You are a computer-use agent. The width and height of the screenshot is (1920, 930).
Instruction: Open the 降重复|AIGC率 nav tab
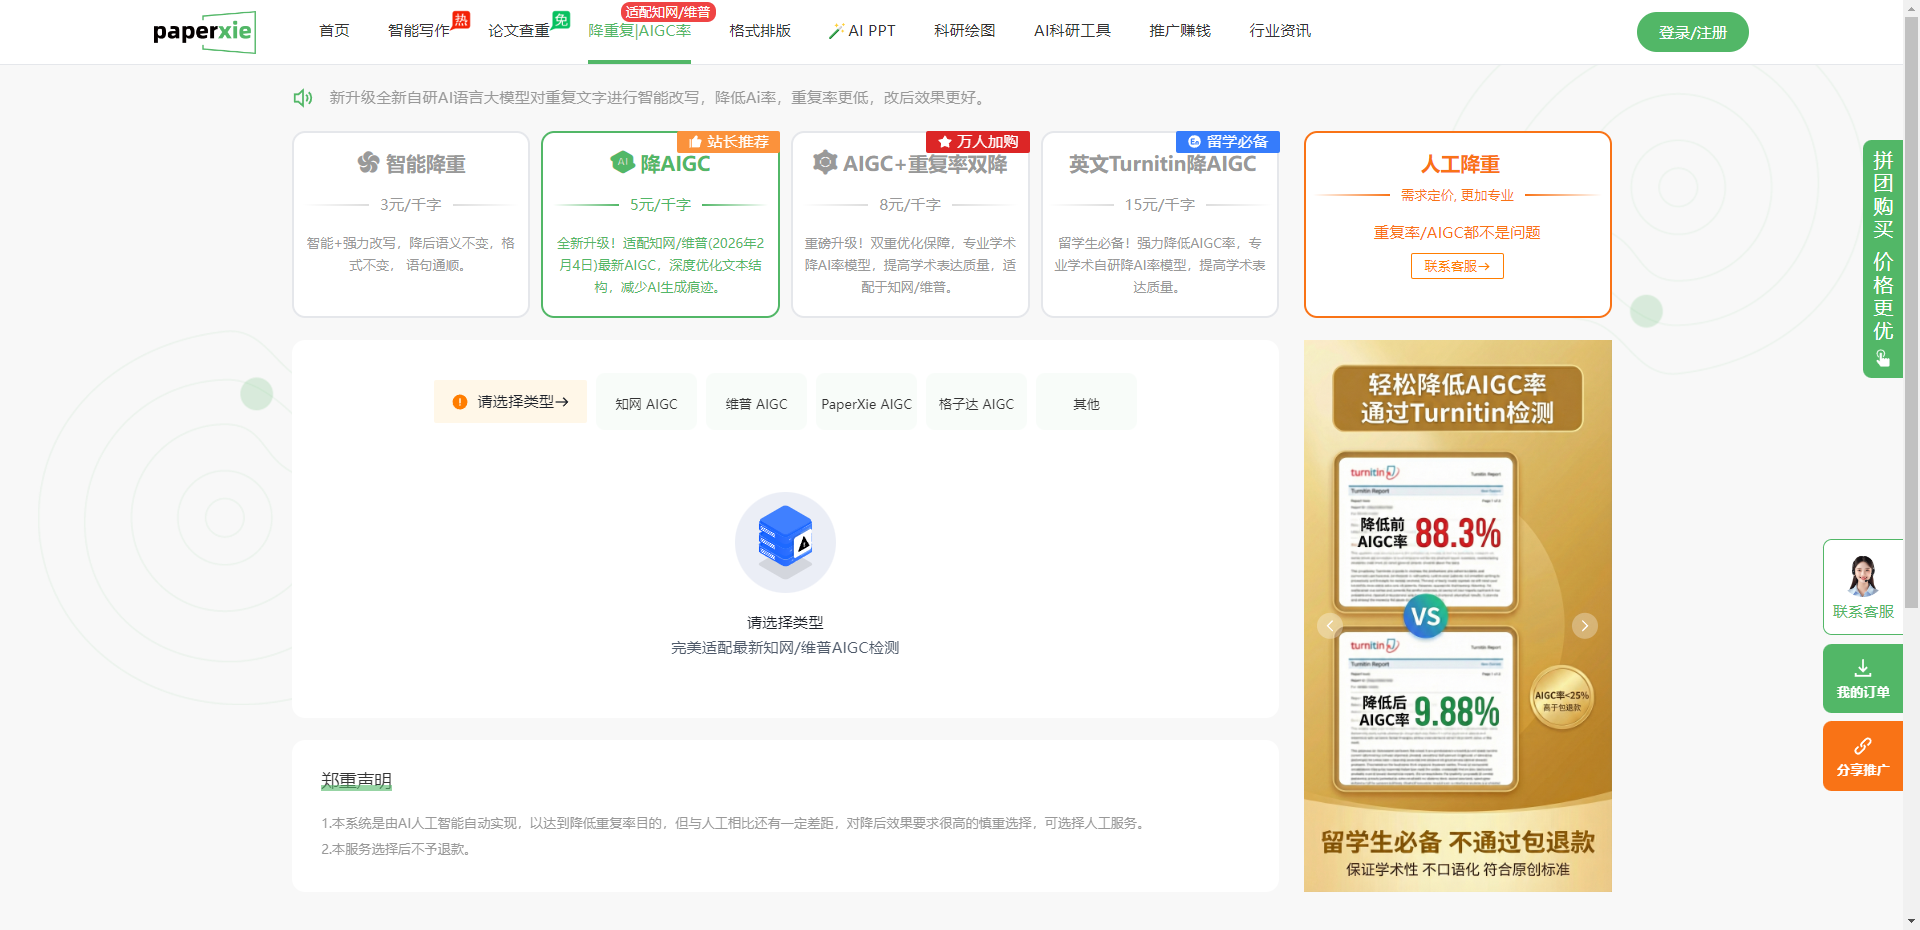[x=639, y=31]
